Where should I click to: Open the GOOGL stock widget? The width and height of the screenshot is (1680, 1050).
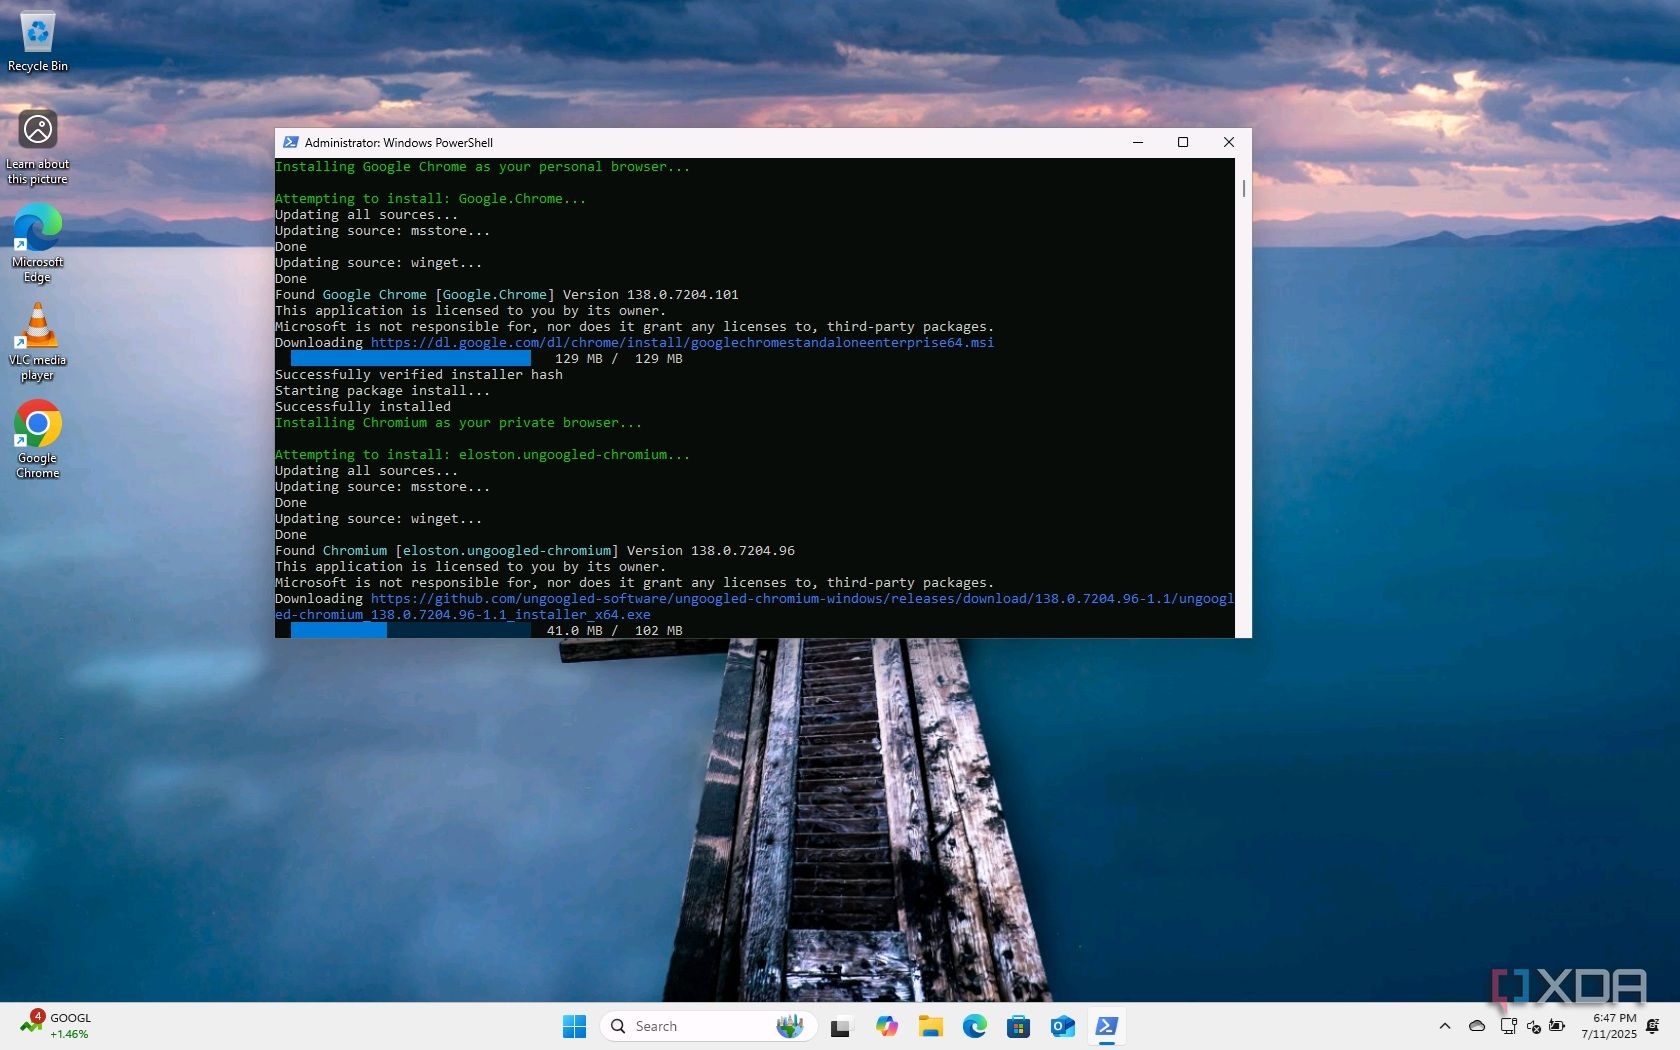tap(56, 1026)
